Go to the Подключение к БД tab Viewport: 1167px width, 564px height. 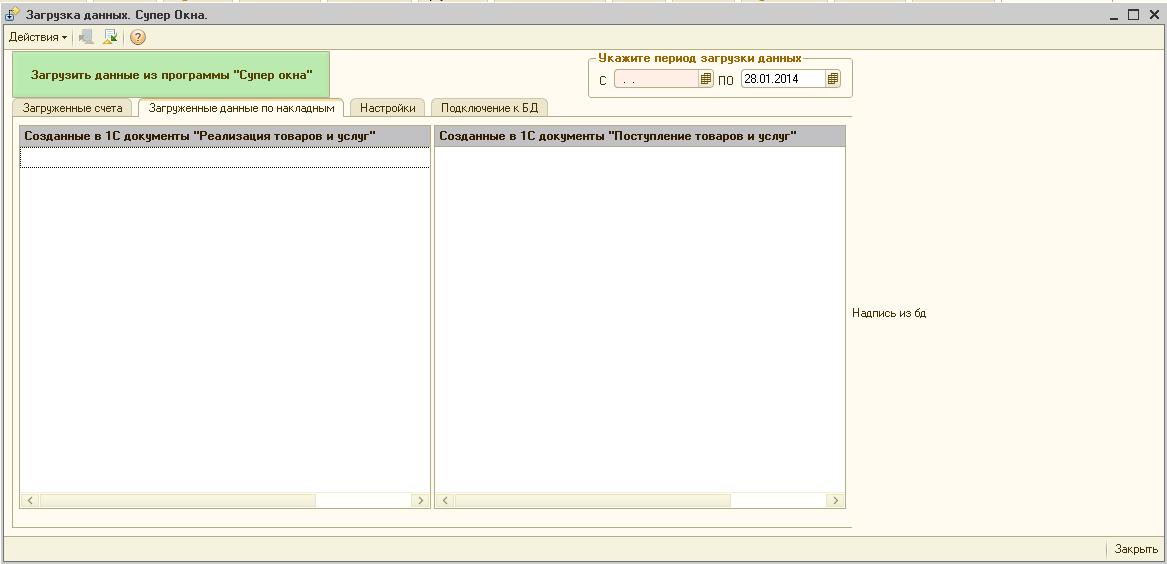click(489, 108)
